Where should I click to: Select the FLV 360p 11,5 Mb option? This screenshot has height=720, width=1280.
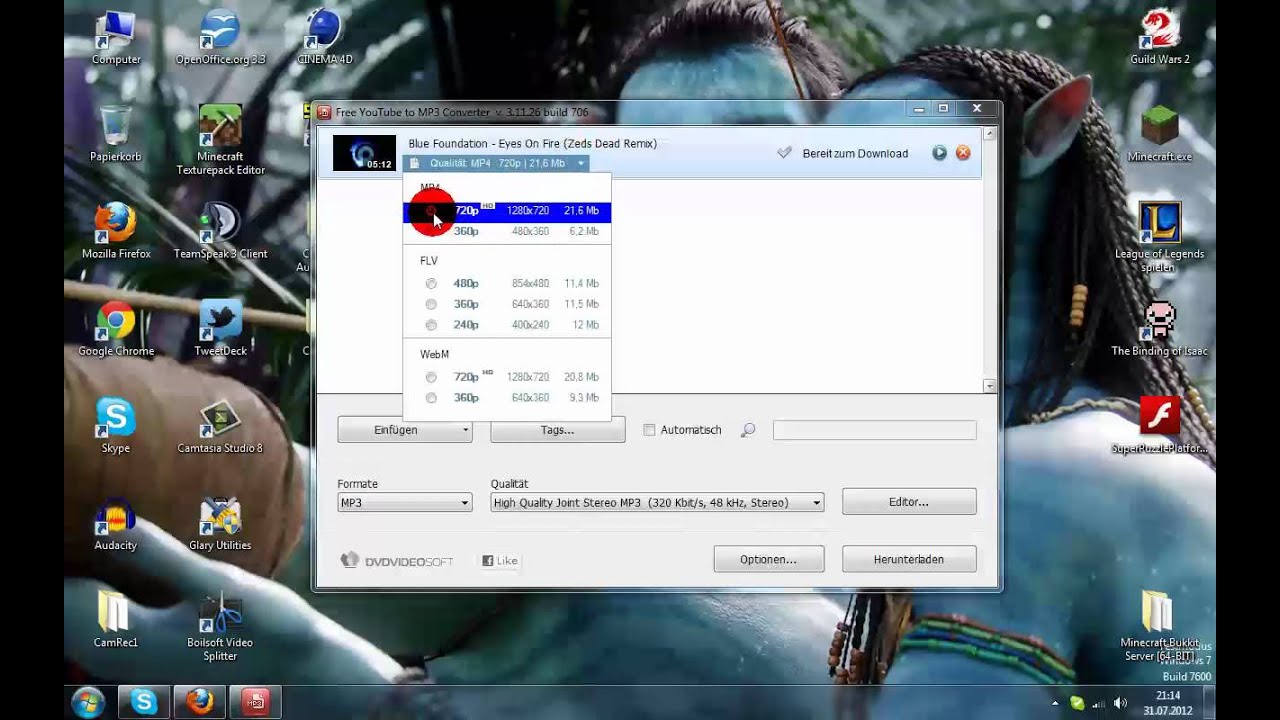507,304
